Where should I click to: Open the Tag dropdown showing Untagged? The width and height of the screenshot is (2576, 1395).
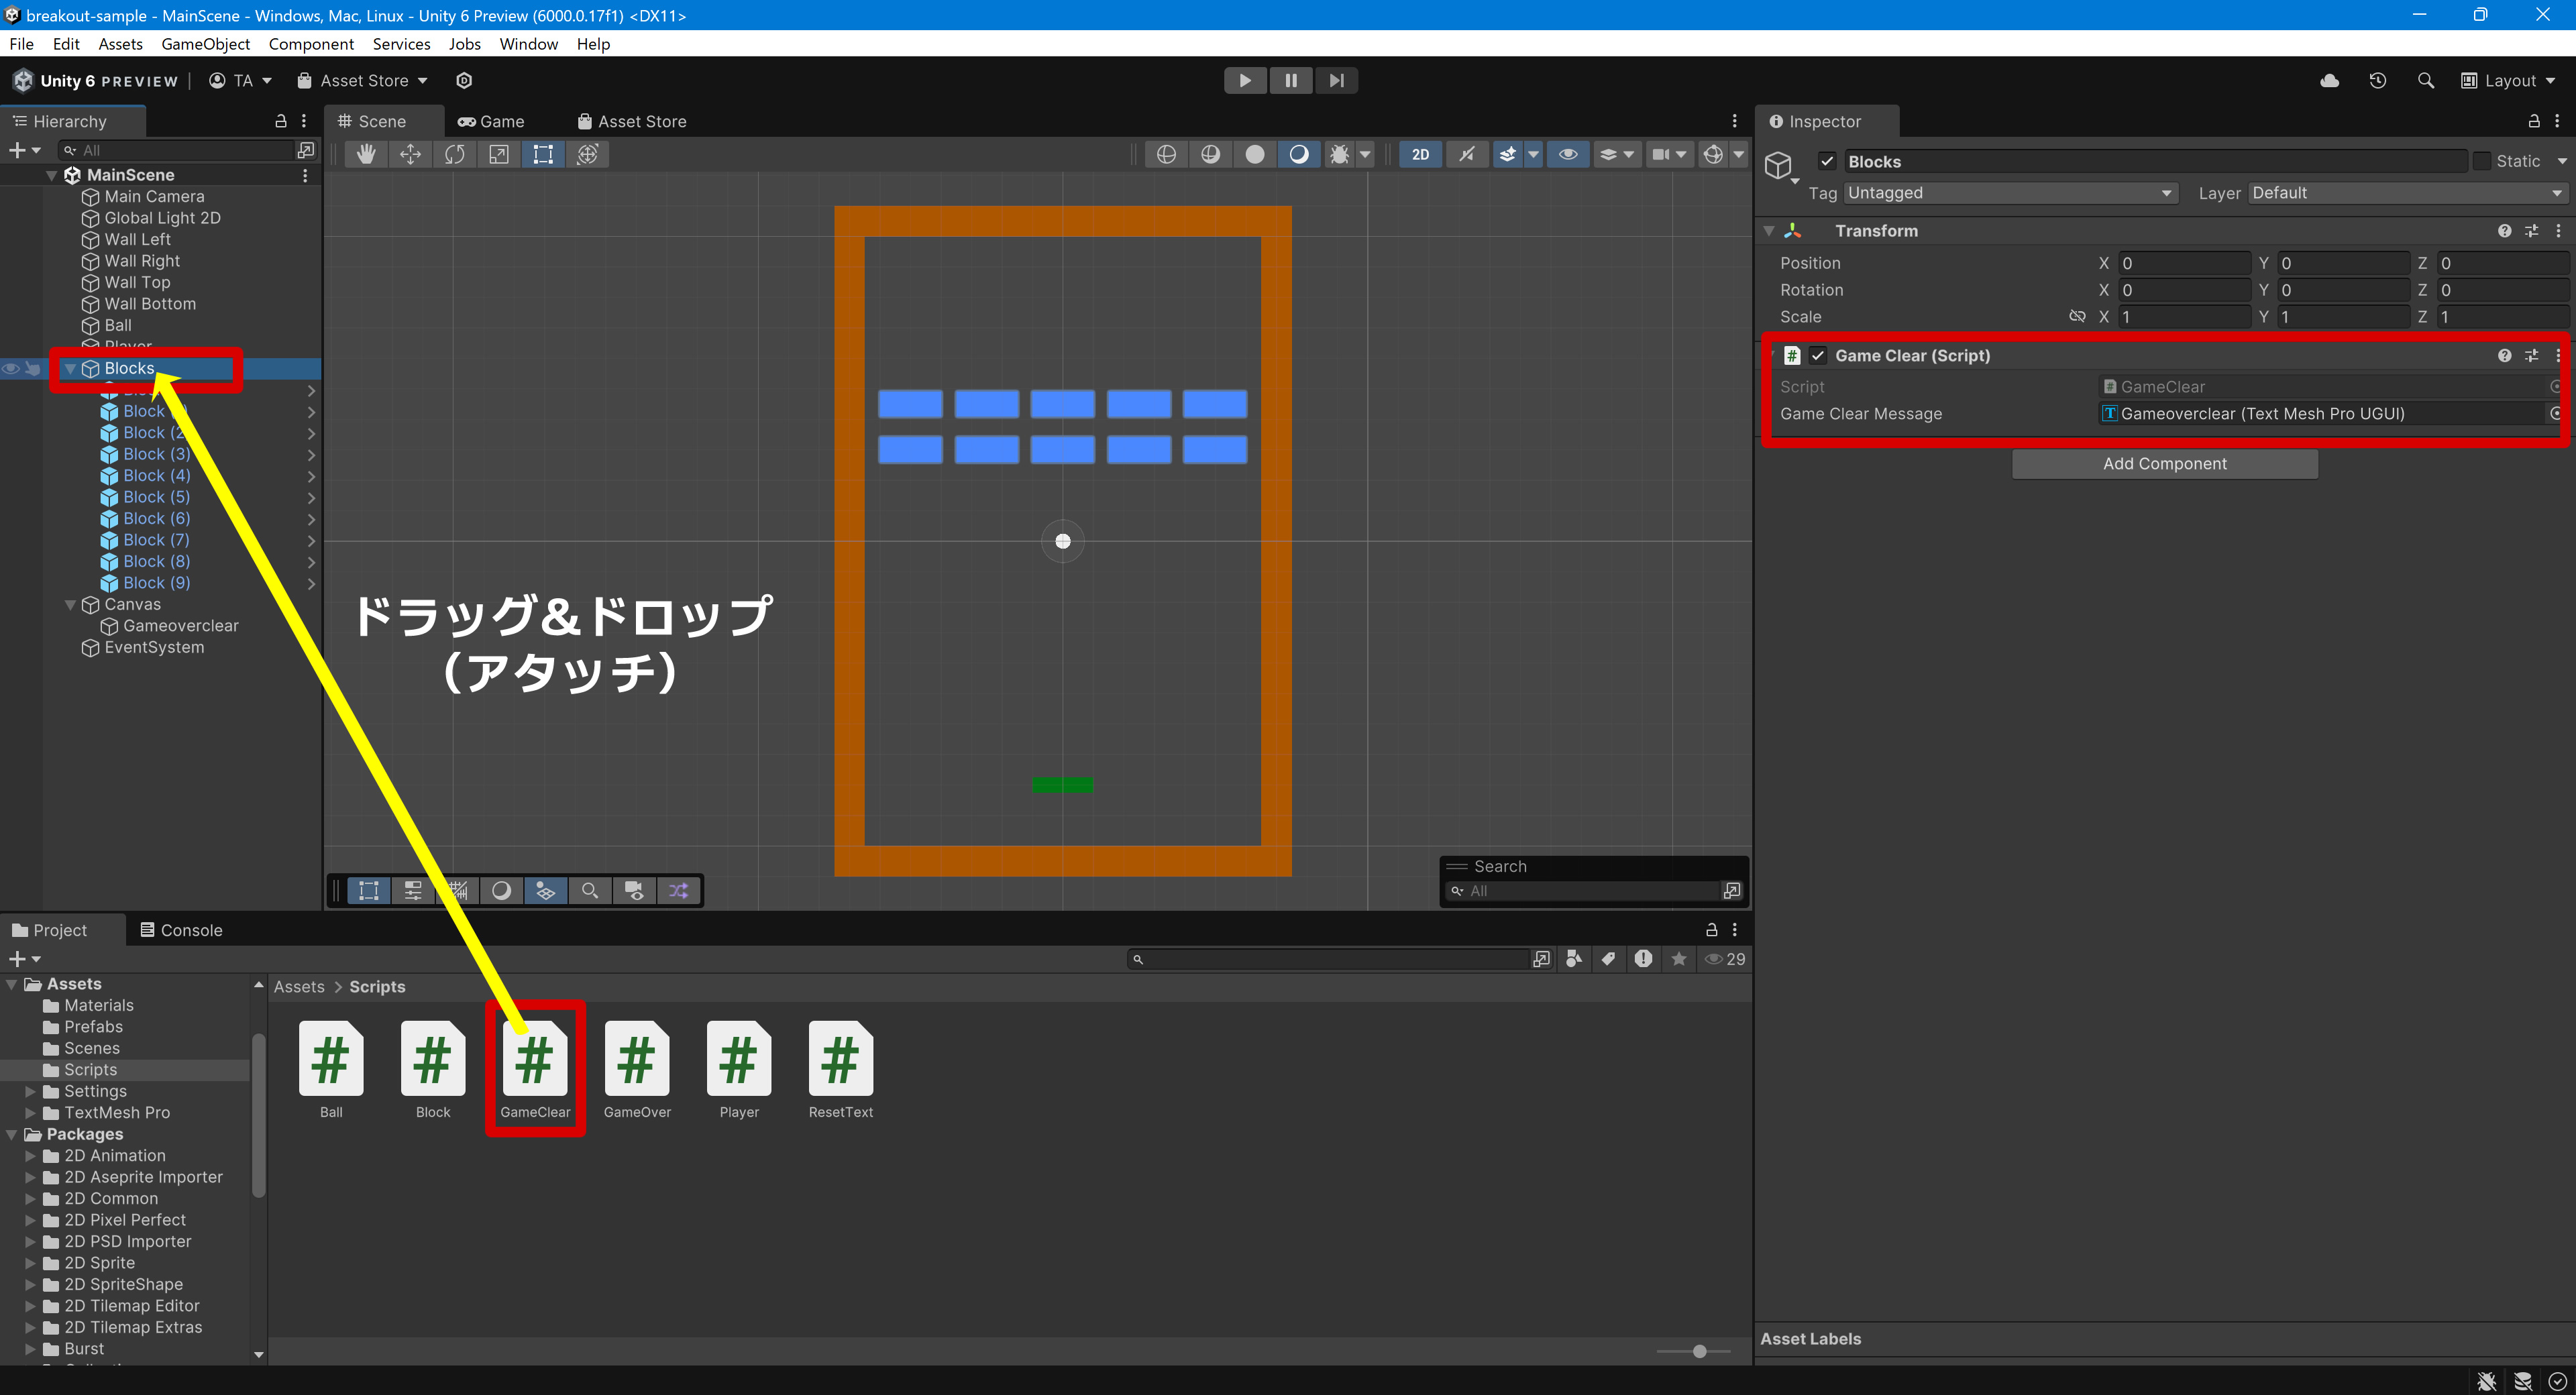click(x=2010, y=193)
